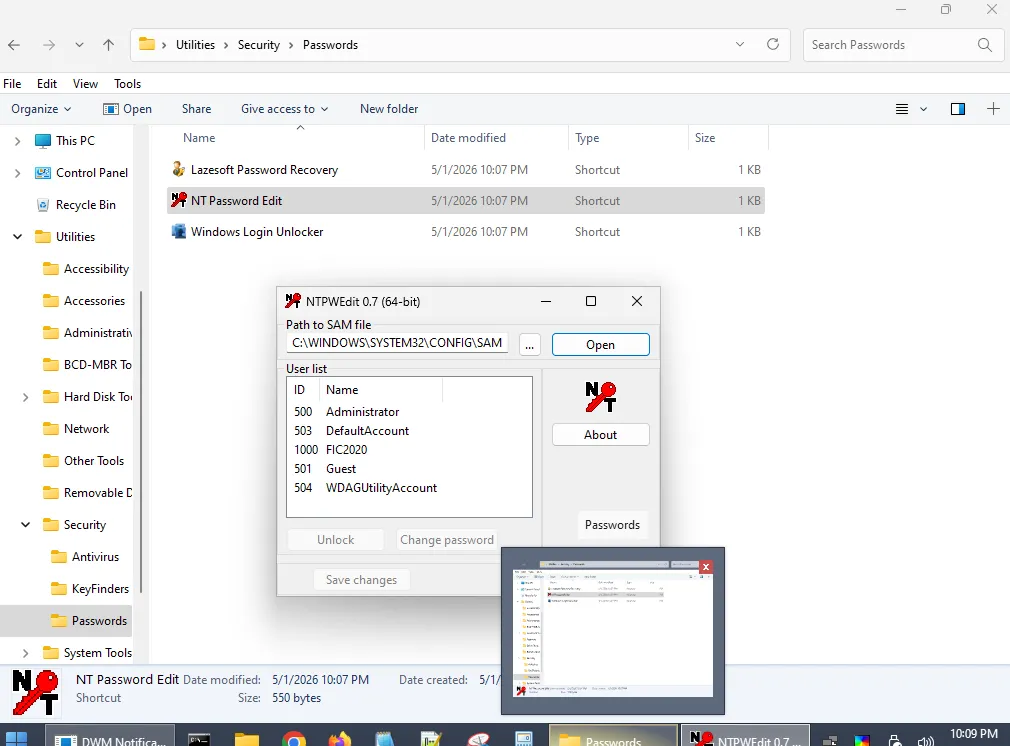Click the Lazesoft Password Recovery shortcut icon
1010x746 pixels.
coord(178,169)
